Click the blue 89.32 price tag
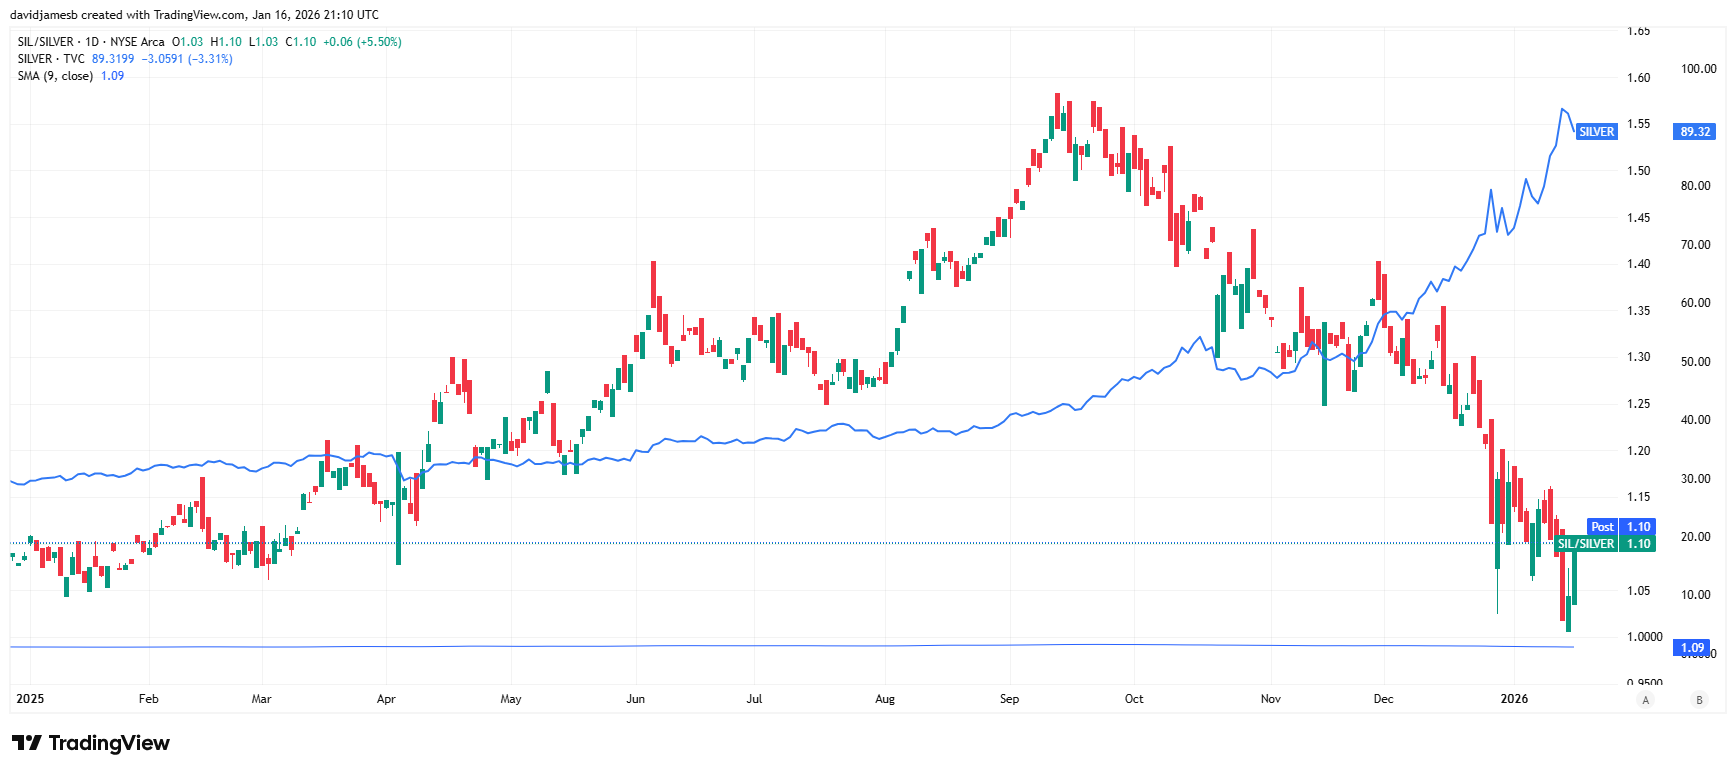This screenshot has height=773, width=1736. 1695,132
